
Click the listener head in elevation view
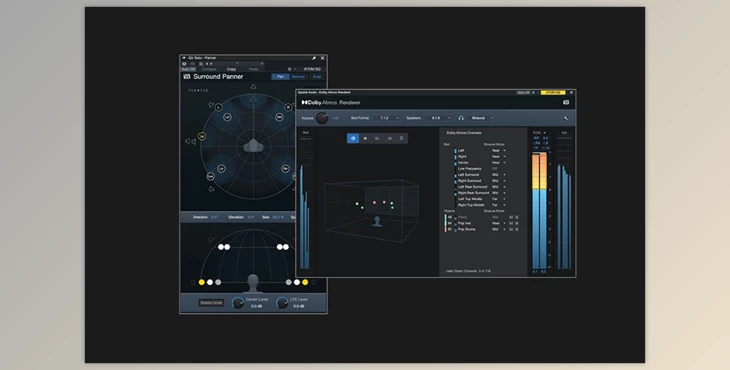tap(253, 283)
